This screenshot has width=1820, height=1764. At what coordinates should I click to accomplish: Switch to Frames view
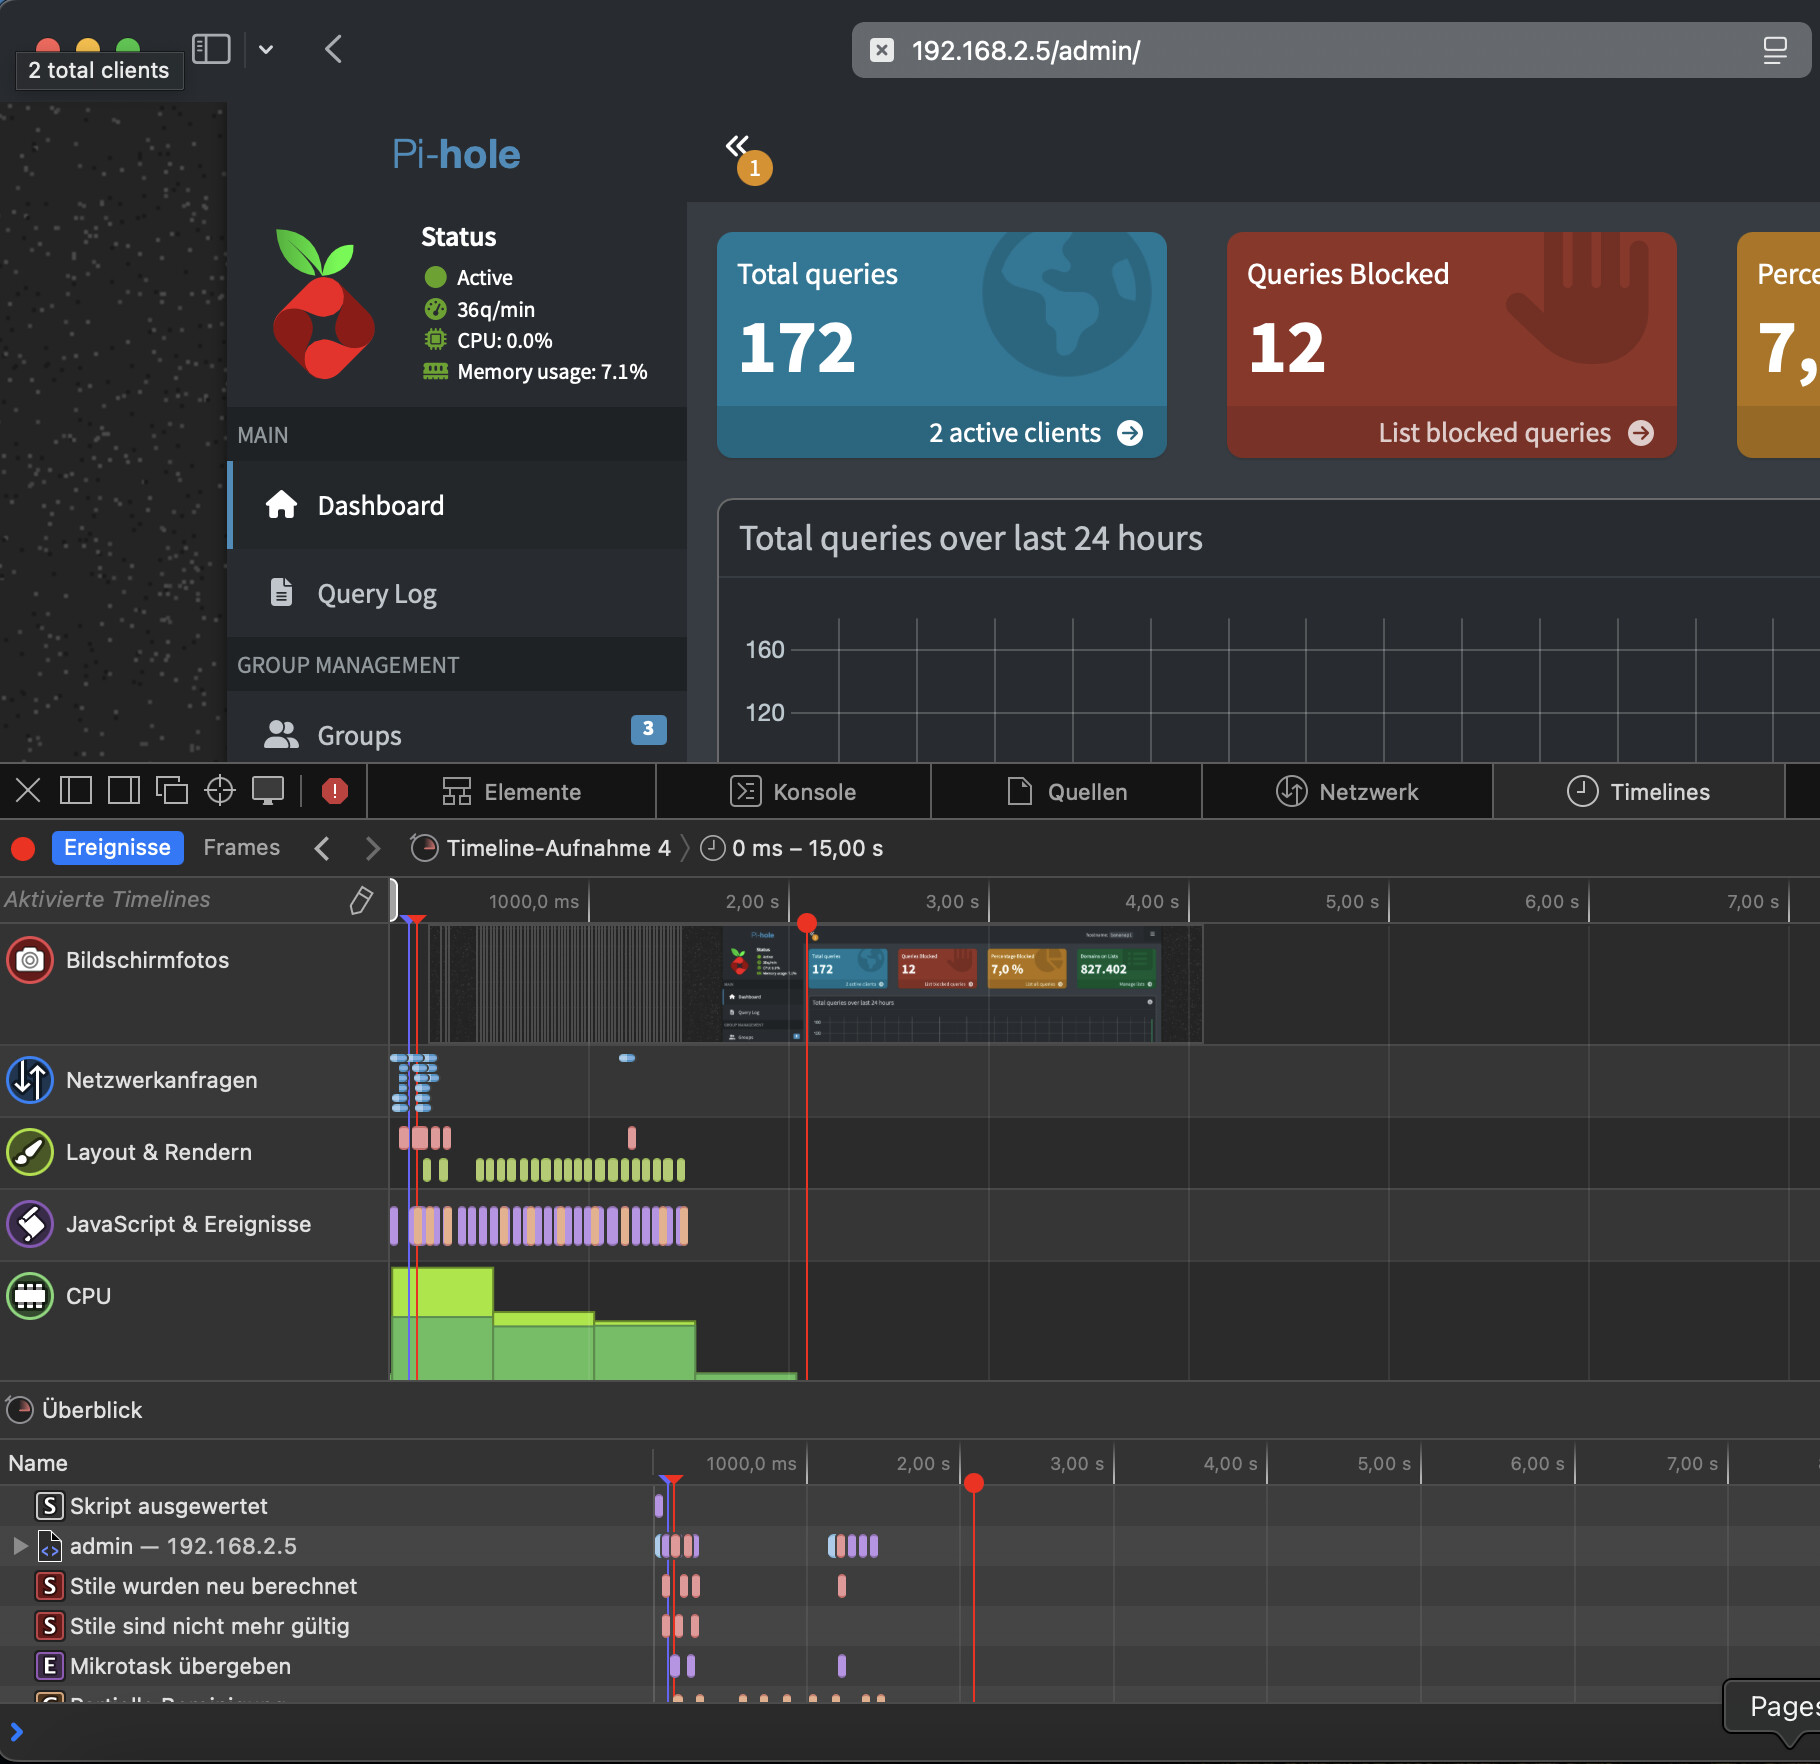coord(242,848)
